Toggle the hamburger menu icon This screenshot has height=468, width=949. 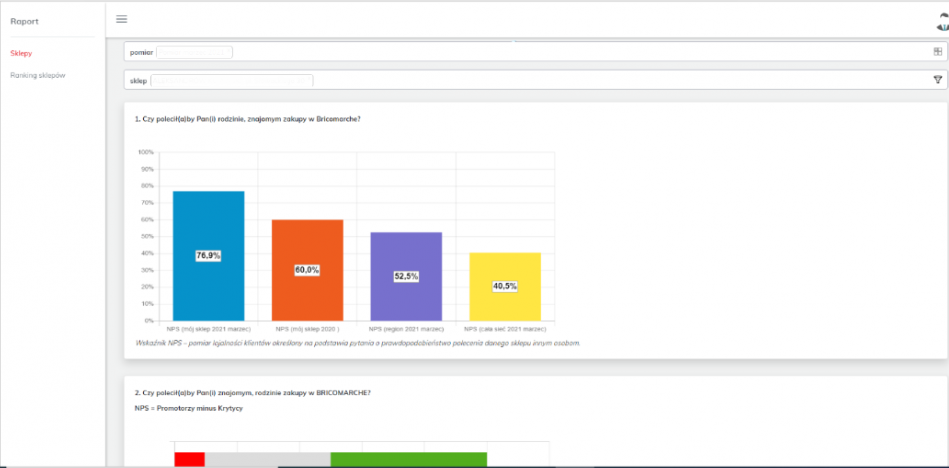click(122, 19)
